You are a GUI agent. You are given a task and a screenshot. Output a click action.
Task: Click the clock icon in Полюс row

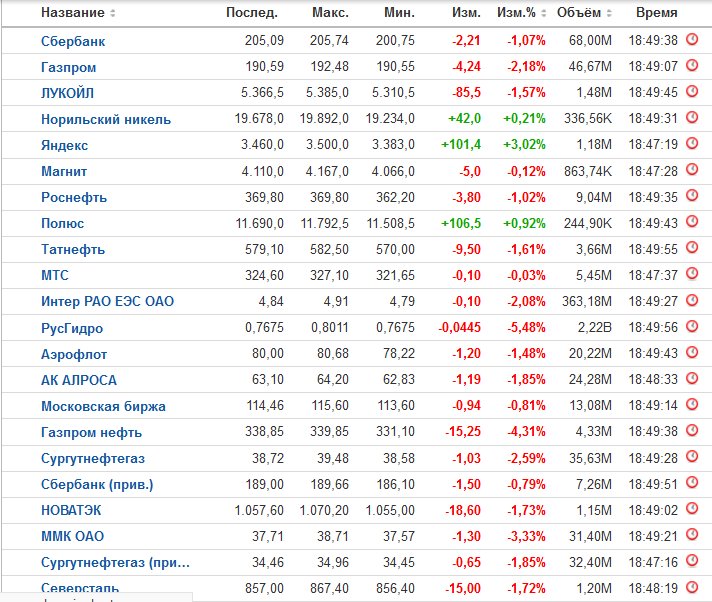point(692,222)
